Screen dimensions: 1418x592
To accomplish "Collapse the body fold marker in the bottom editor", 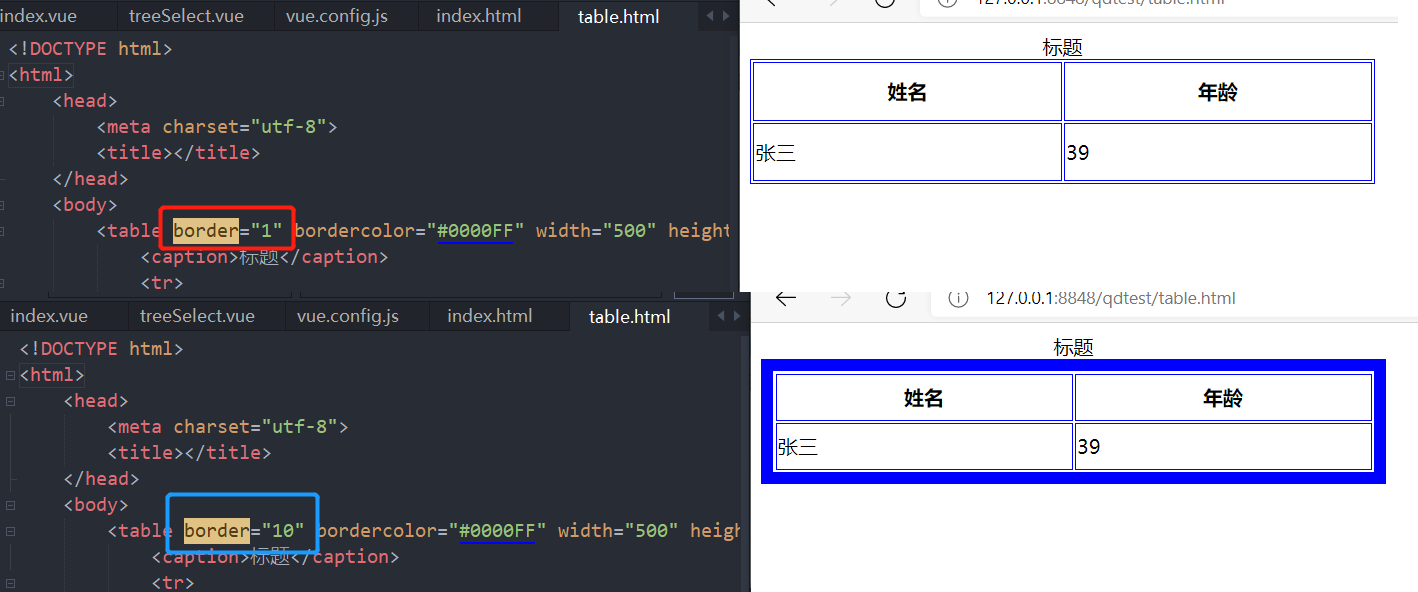I will (9, 504).
